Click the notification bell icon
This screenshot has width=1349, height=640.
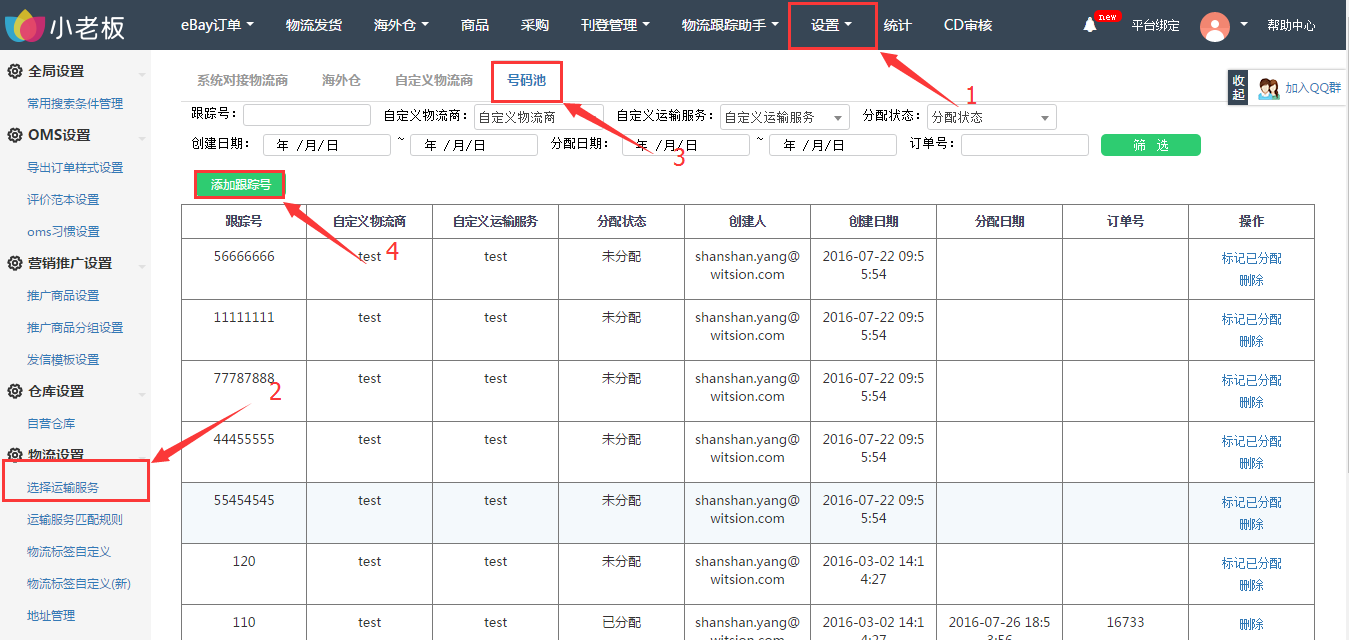click(1090, 25)
